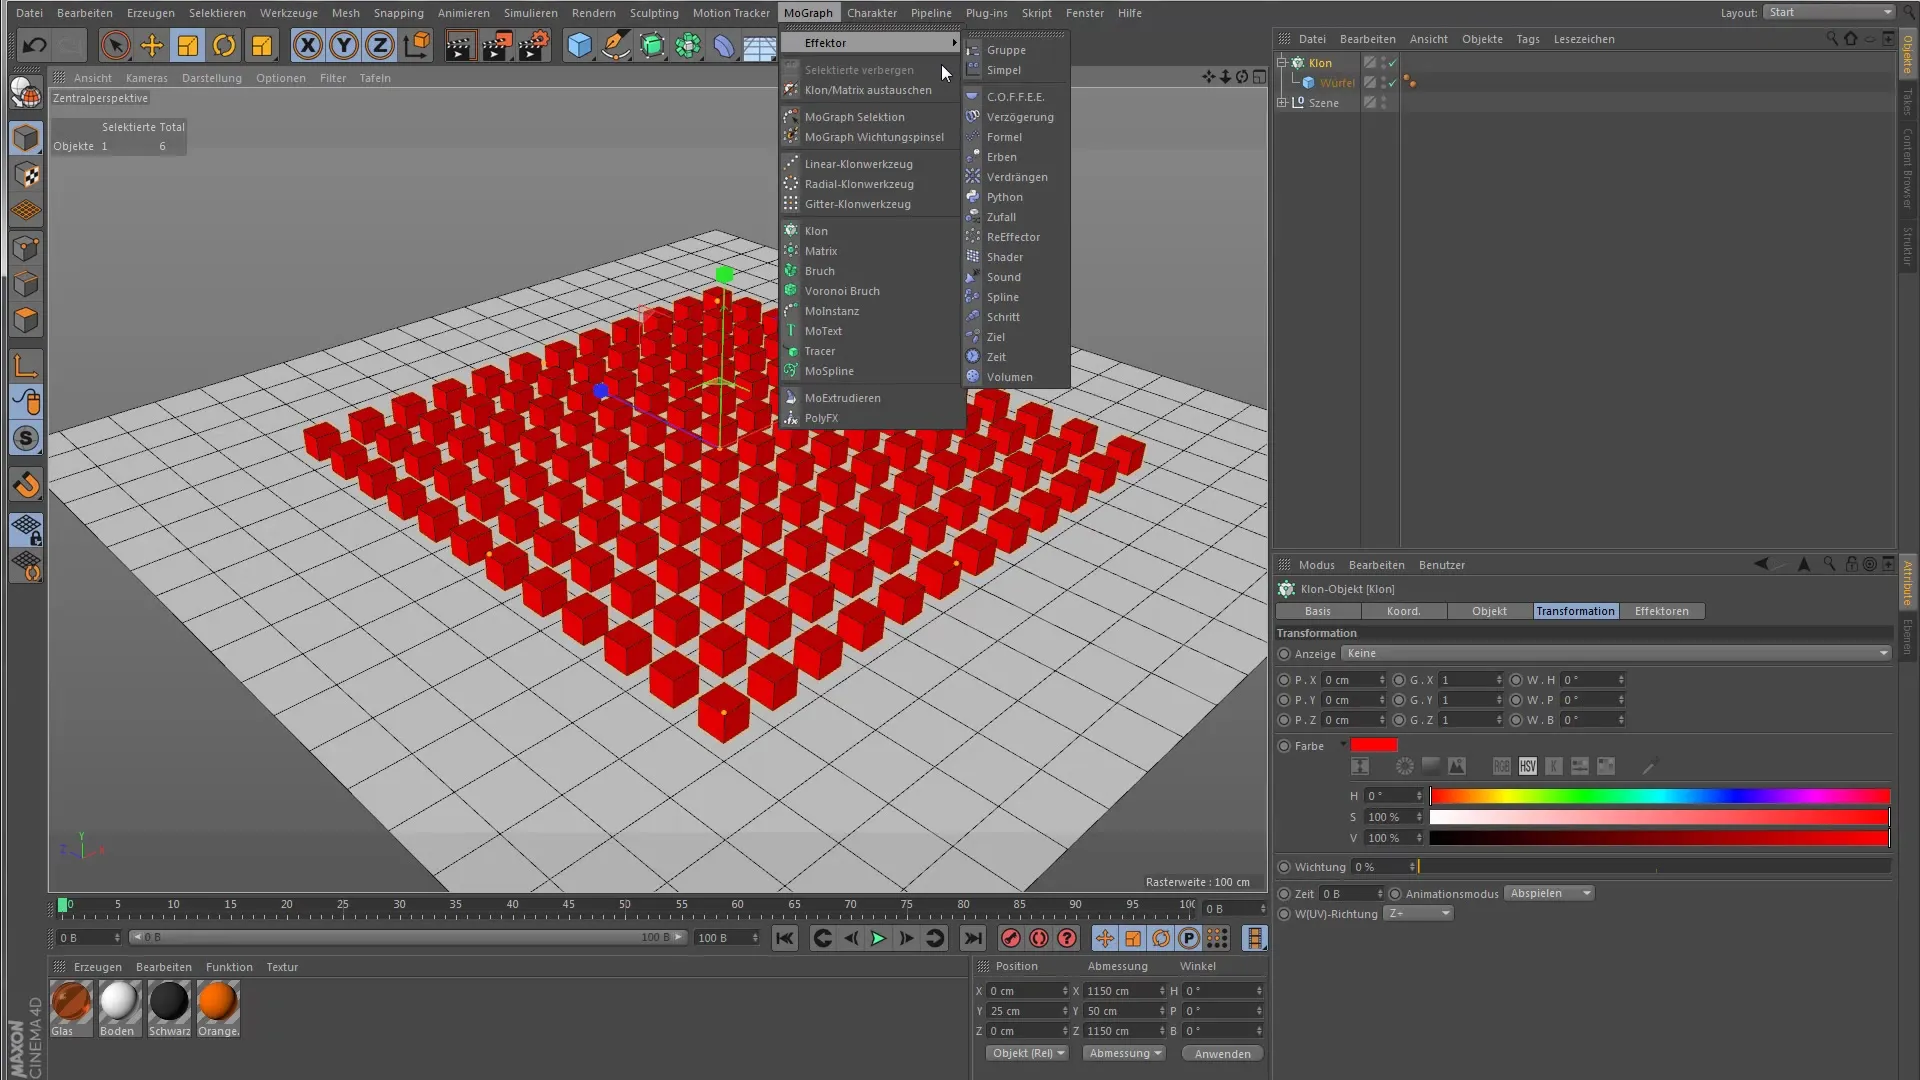Toggle X axis lock

(308, 45)
